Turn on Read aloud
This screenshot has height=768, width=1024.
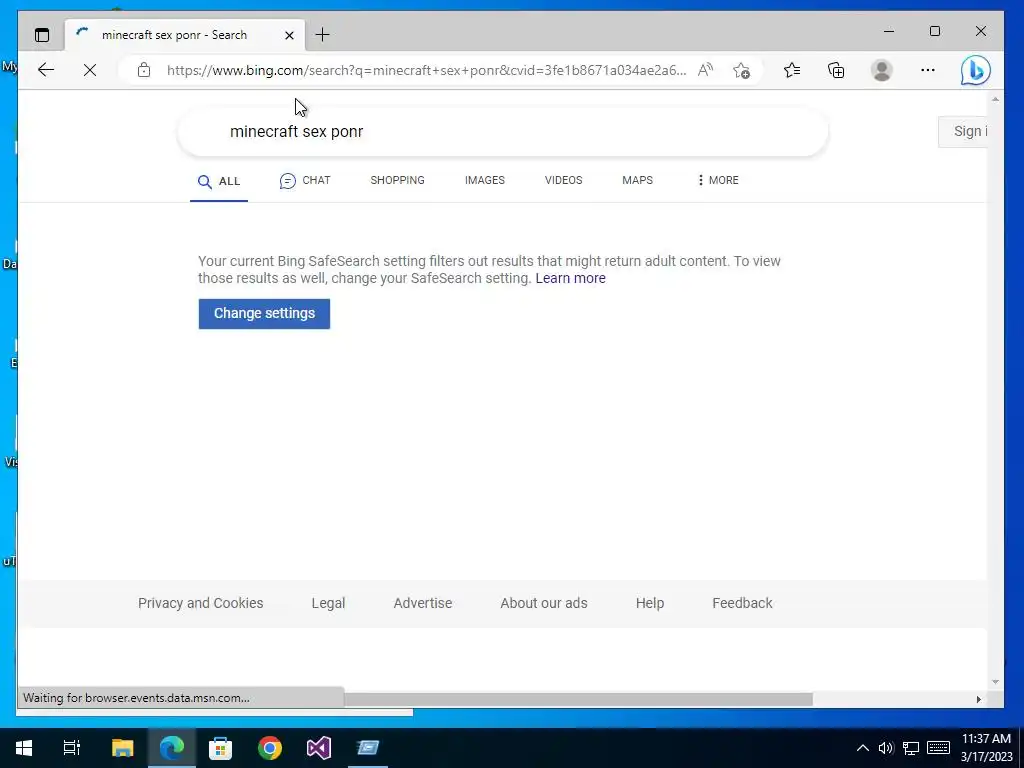[x=705, y=70]
